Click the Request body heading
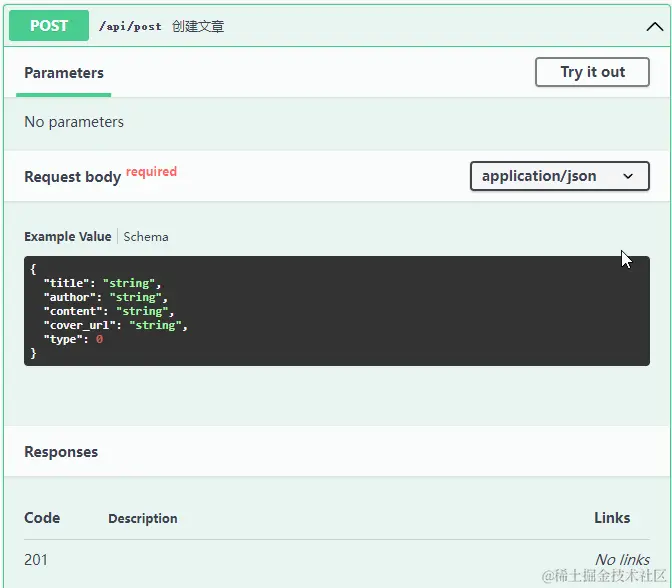672x588 pixels. [73, 177]
